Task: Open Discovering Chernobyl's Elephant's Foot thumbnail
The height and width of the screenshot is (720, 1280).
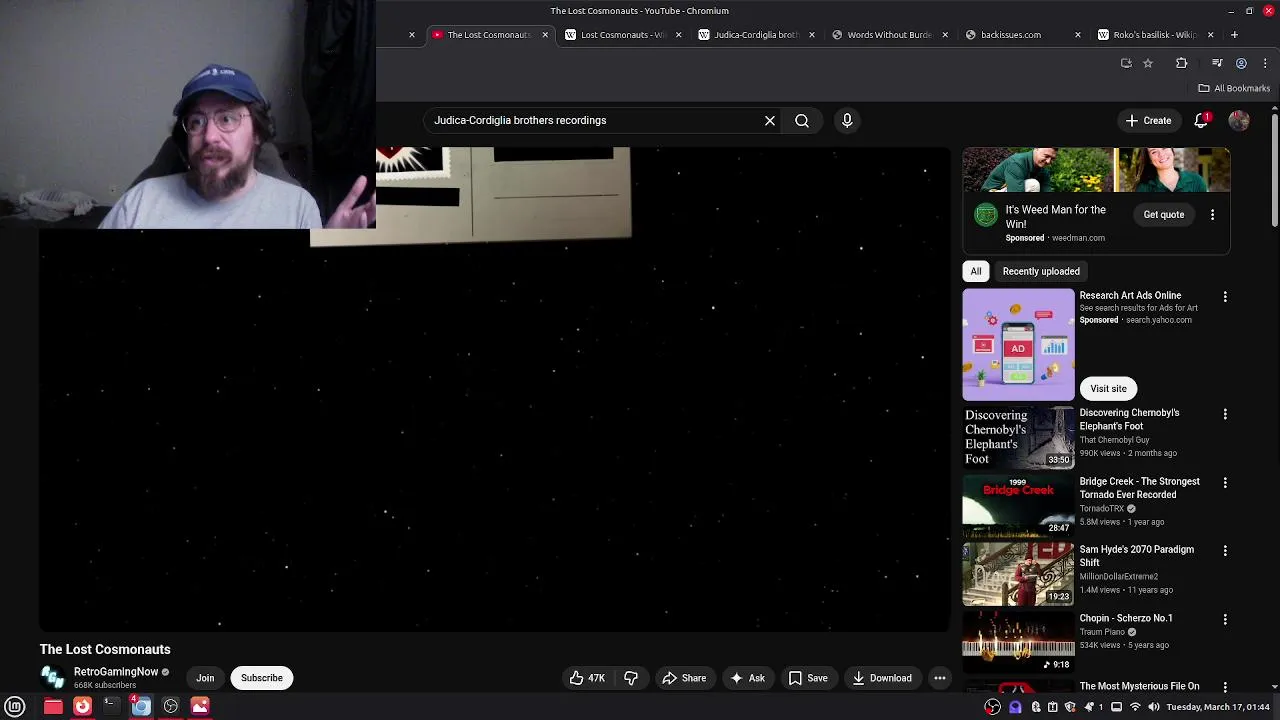Action: click(1018, 437)
